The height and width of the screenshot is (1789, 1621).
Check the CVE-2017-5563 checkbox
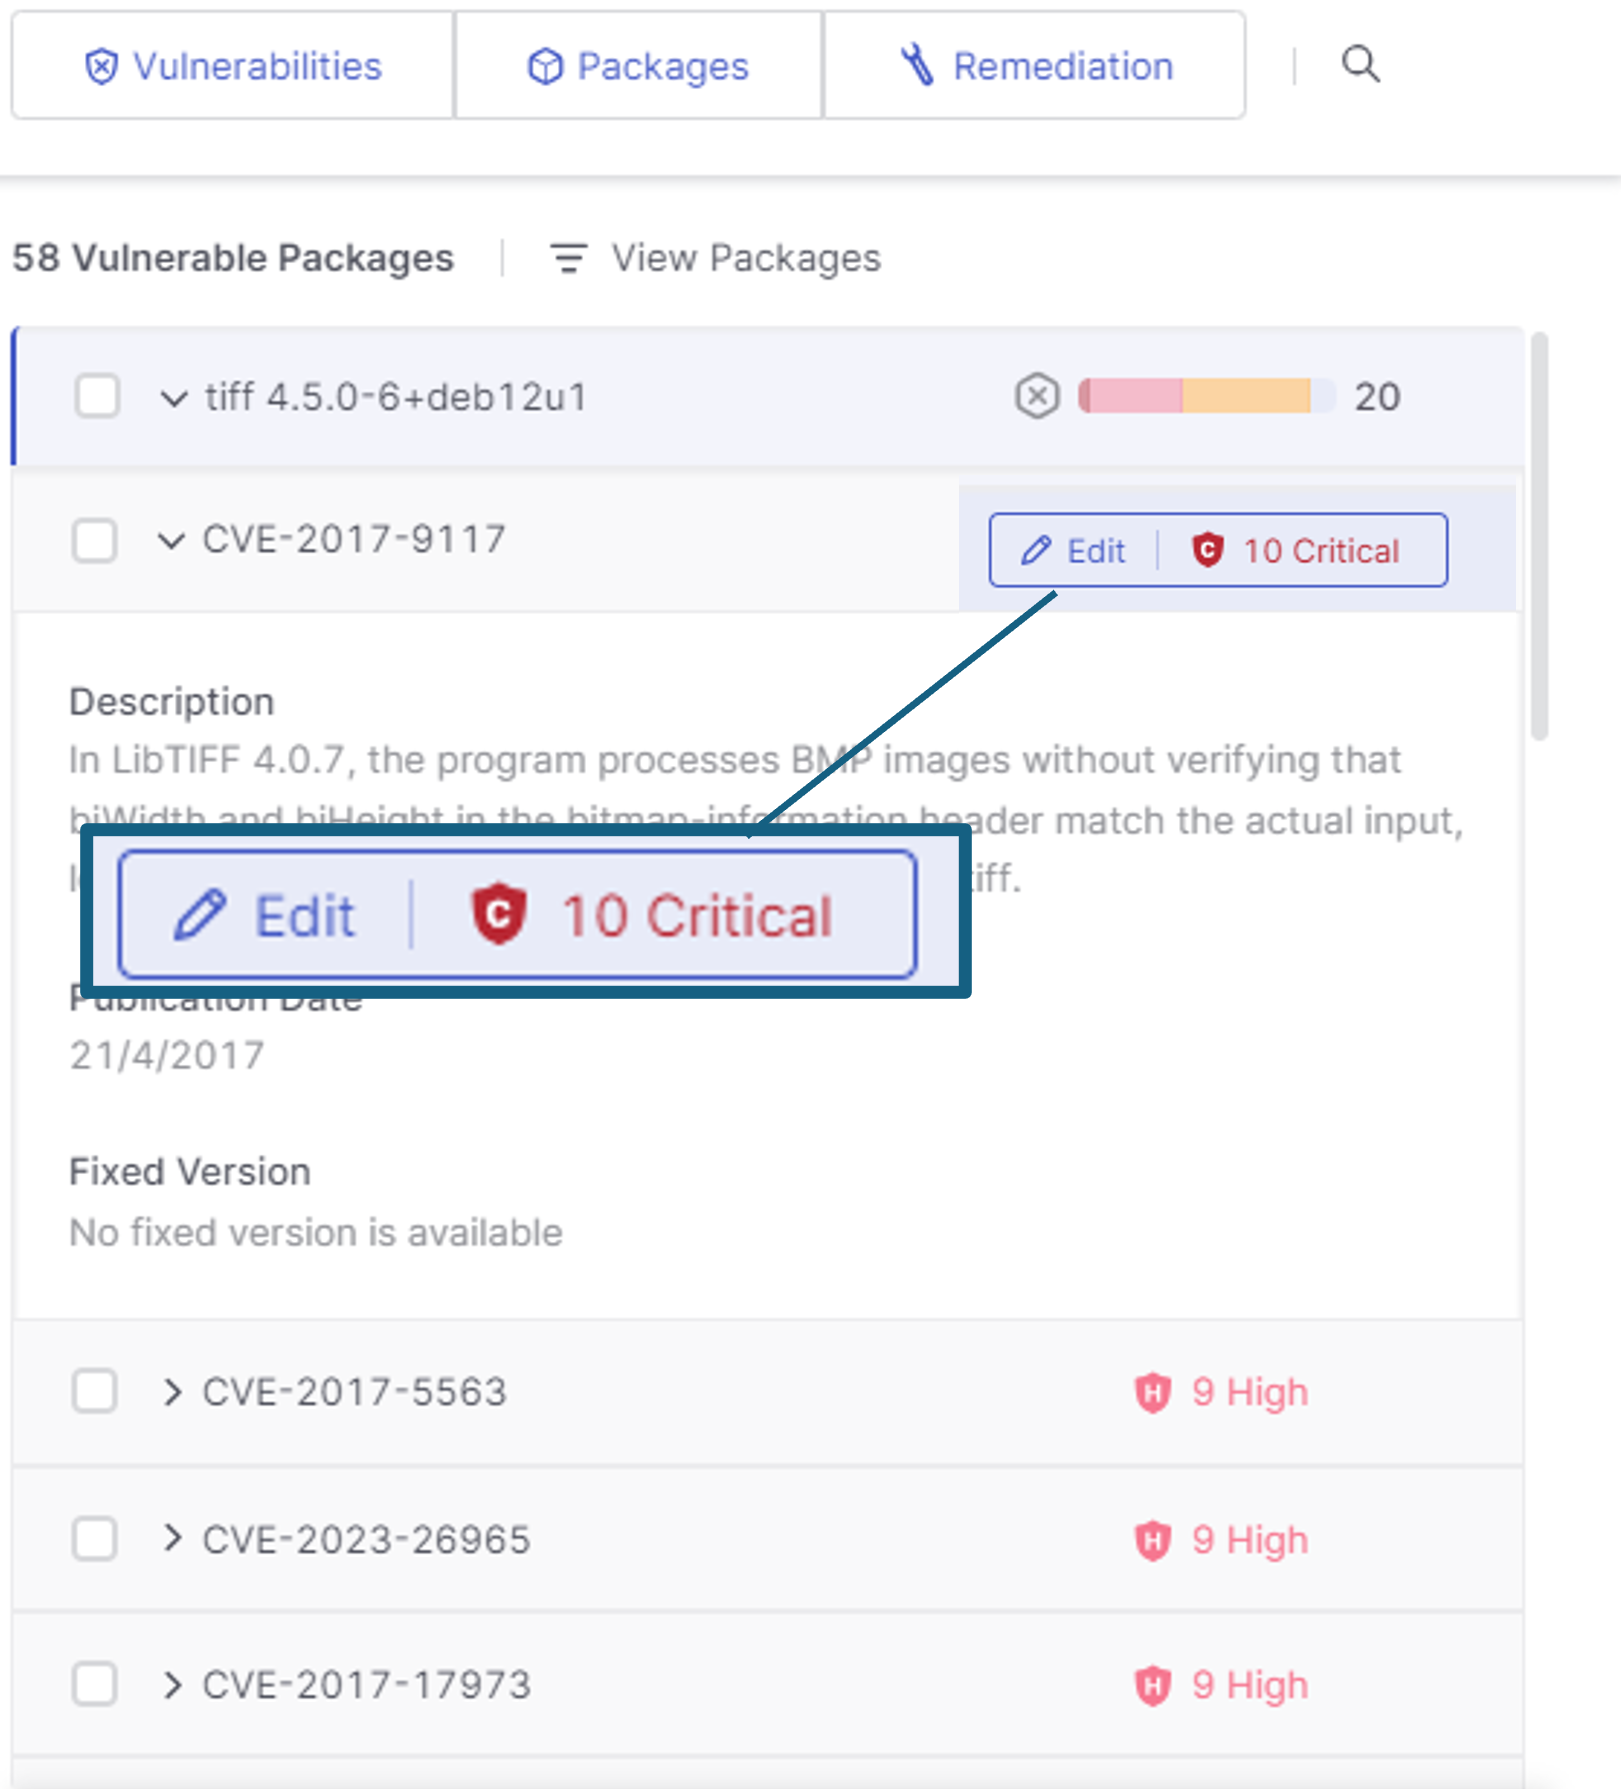point(95,1391)
